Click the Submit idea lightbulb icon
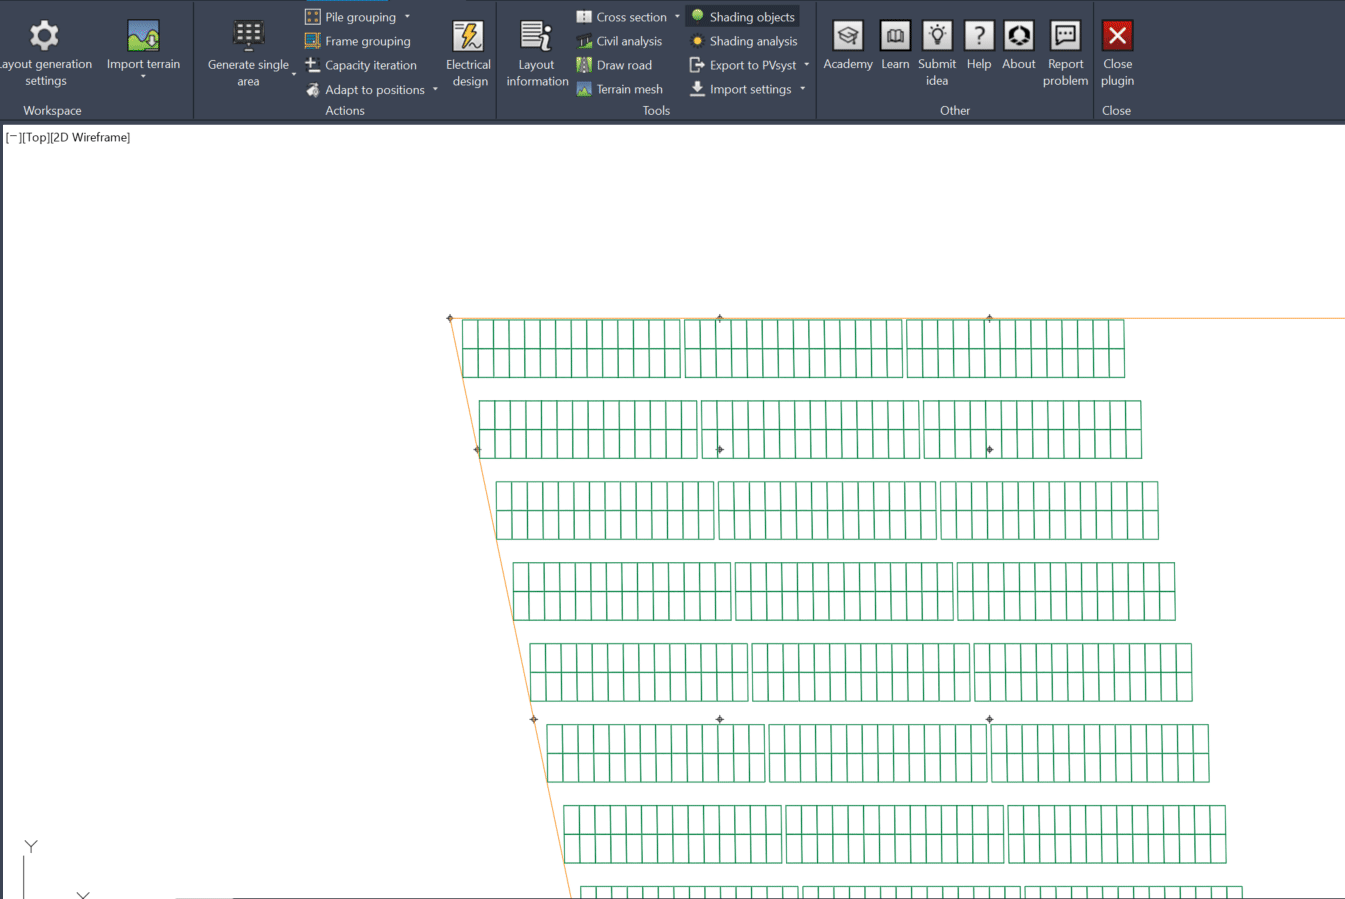The image size is (1345, 899). click(937, 37)
